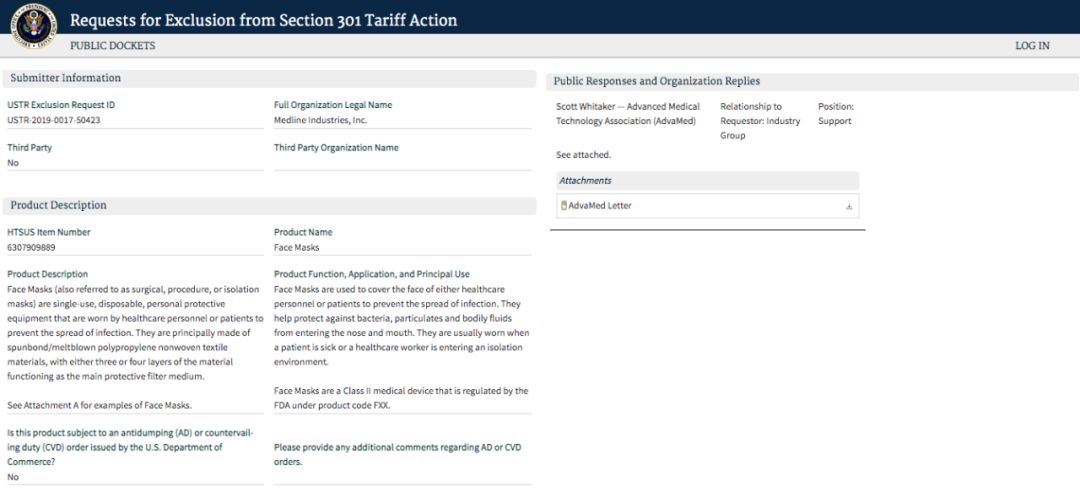
Task: Click the HTSUS Item Number 6307909889
Action: coord(31,247)
